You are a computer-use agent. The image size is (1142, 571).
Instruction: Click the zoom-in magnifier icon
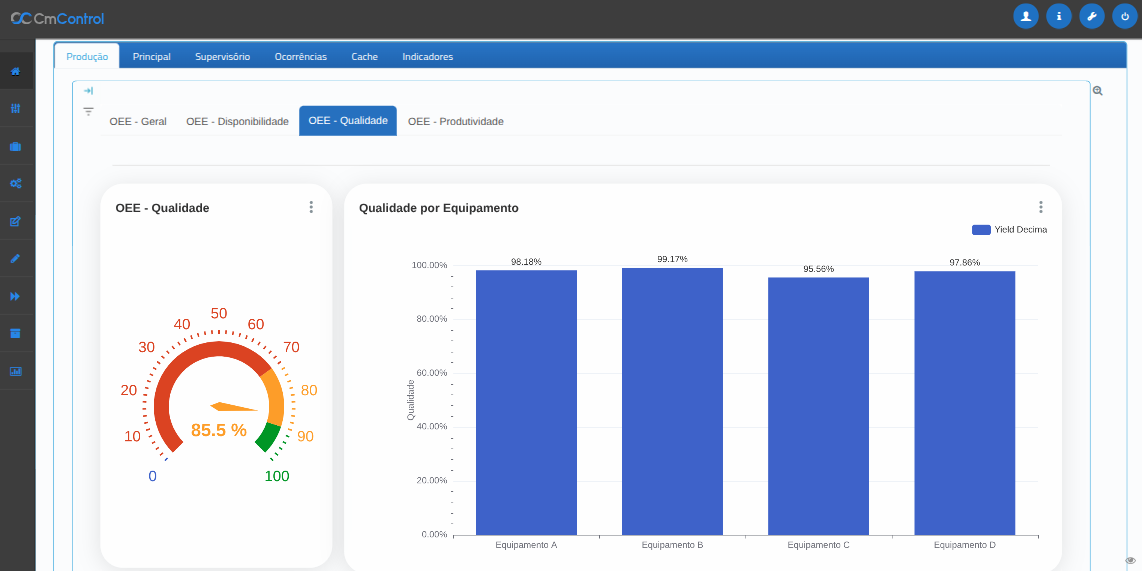click(x=1097, y=91)
